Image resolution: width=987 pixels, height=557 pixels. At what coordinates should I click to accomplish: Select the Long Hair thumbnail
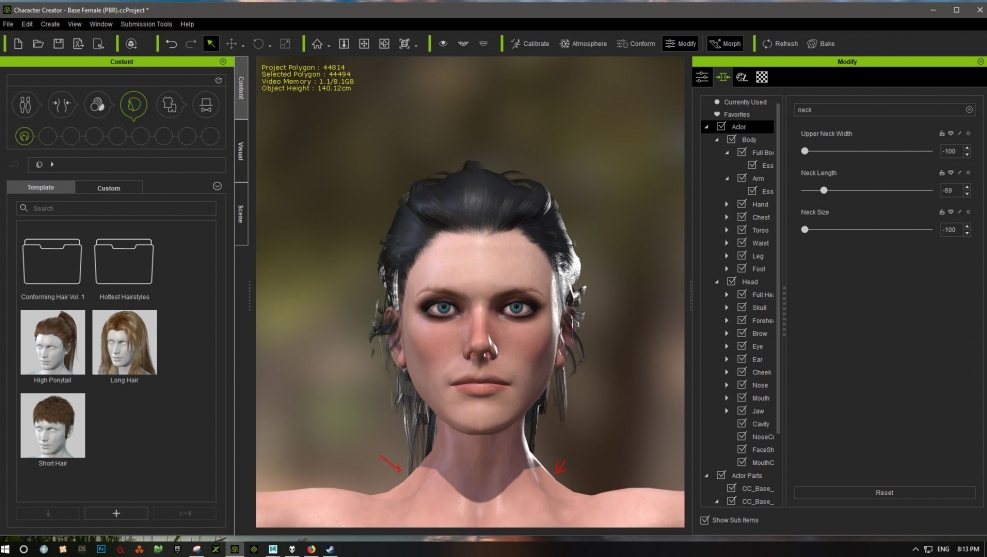tap(124, 343)
